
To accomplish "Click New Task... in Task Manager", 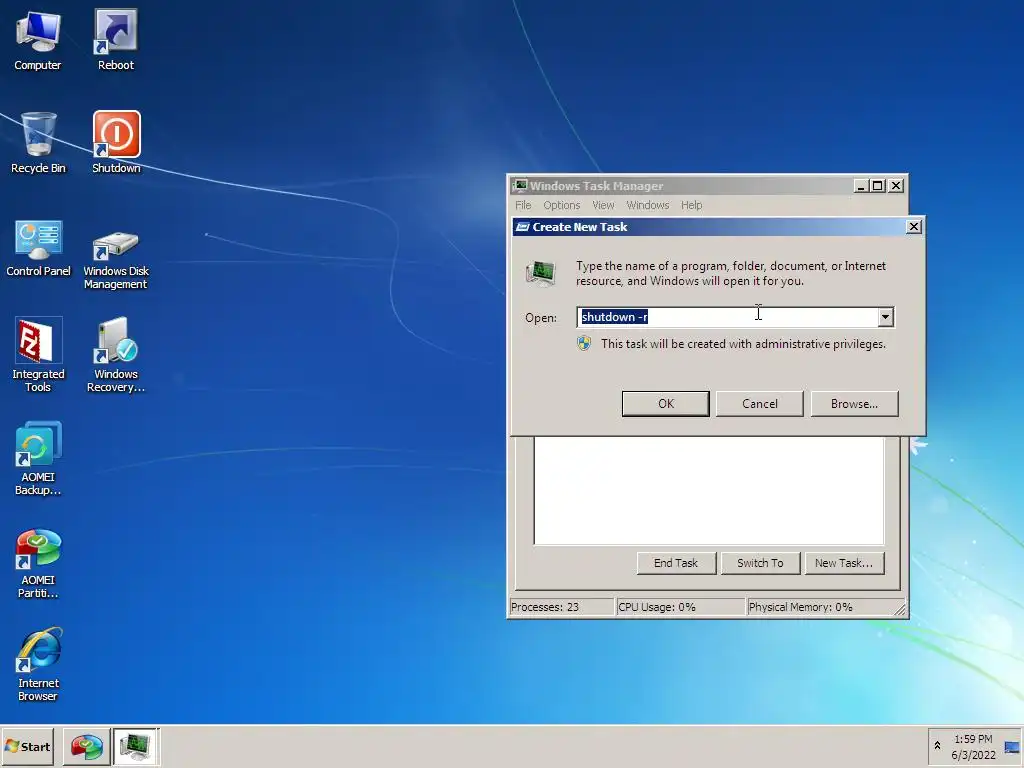I will (x=844, y=563).
